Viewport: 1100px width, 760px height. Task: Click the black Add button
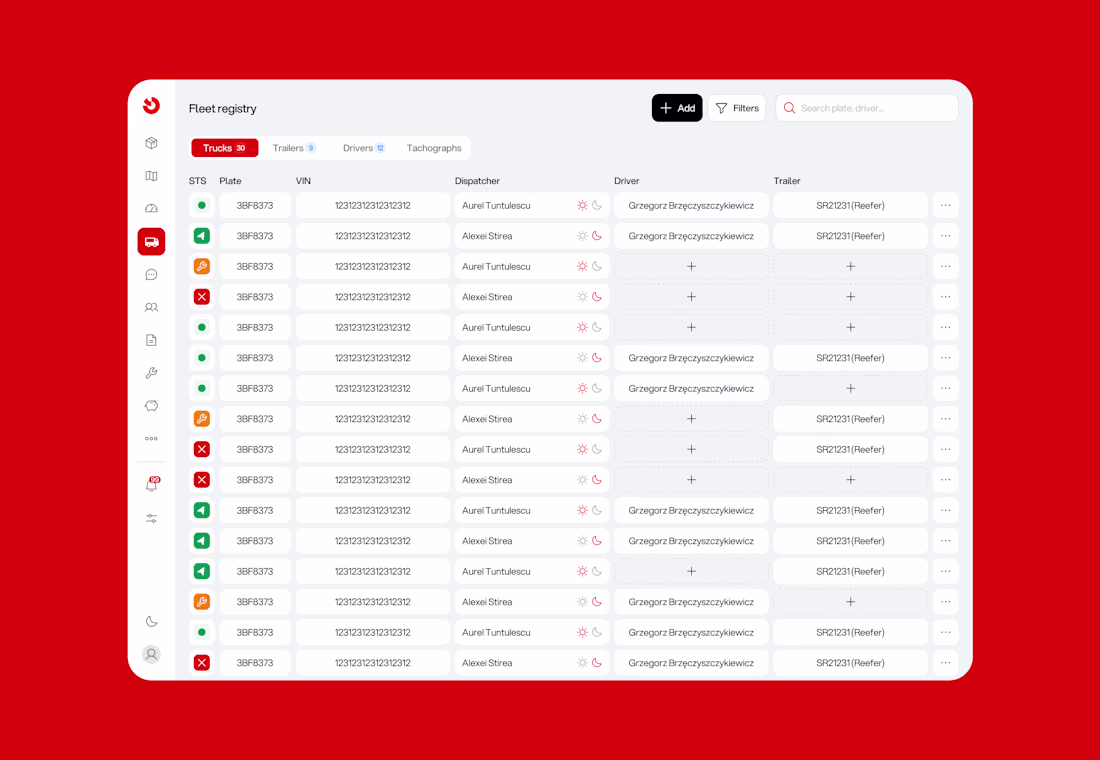(x=677, y=108)
